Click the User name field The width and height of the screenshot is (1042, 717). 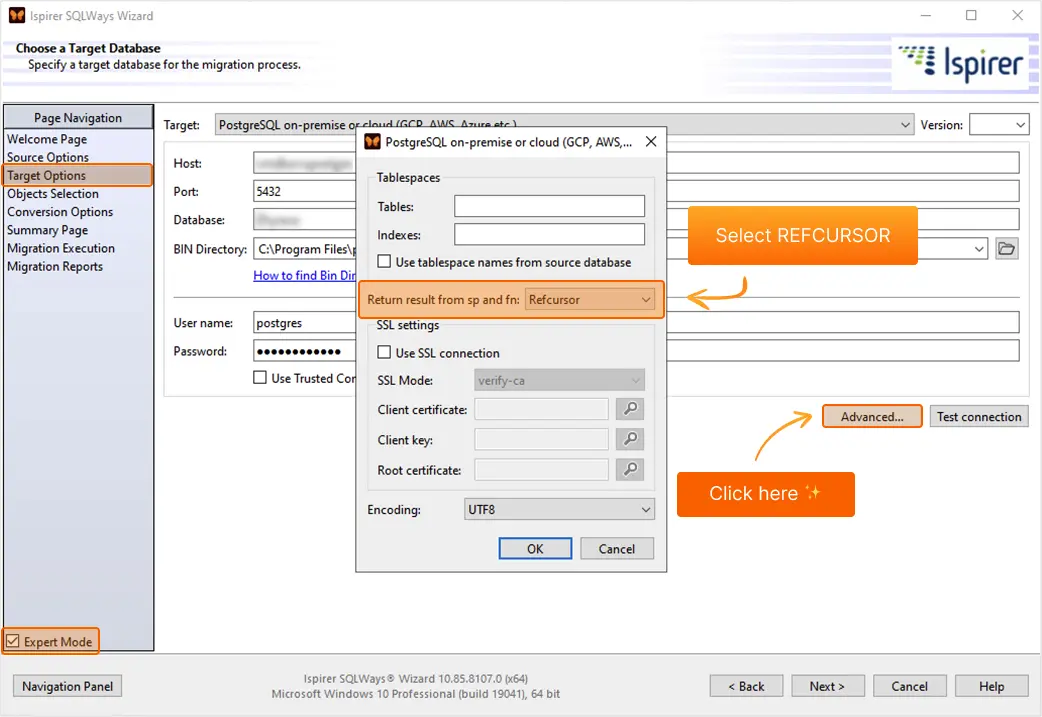tap(304, 323)
